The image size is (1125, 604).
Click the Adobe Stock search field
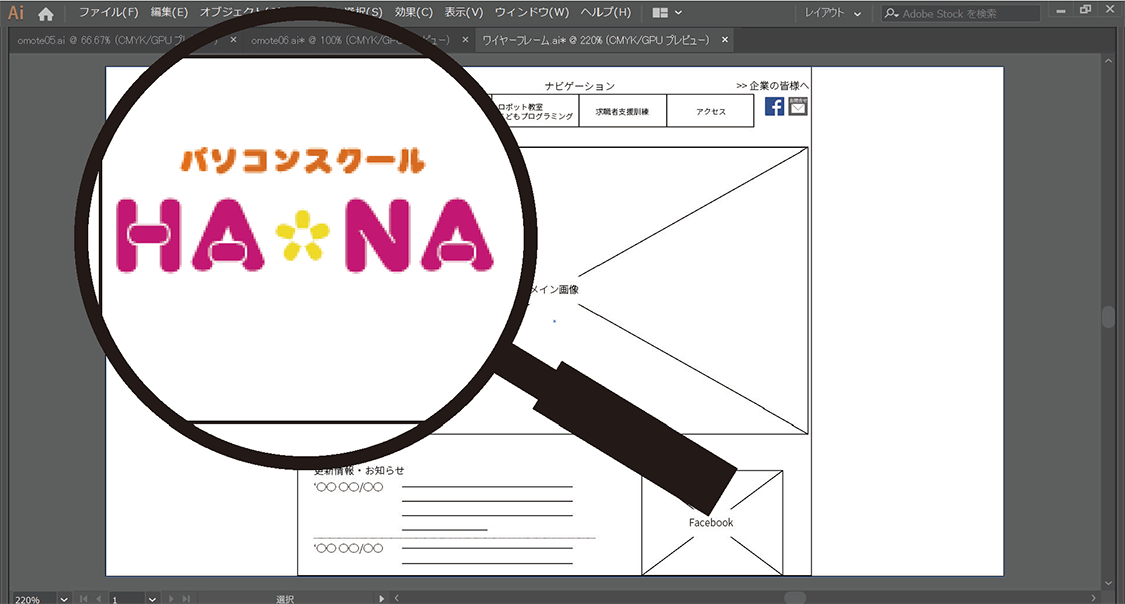click(x=961, y=13)
